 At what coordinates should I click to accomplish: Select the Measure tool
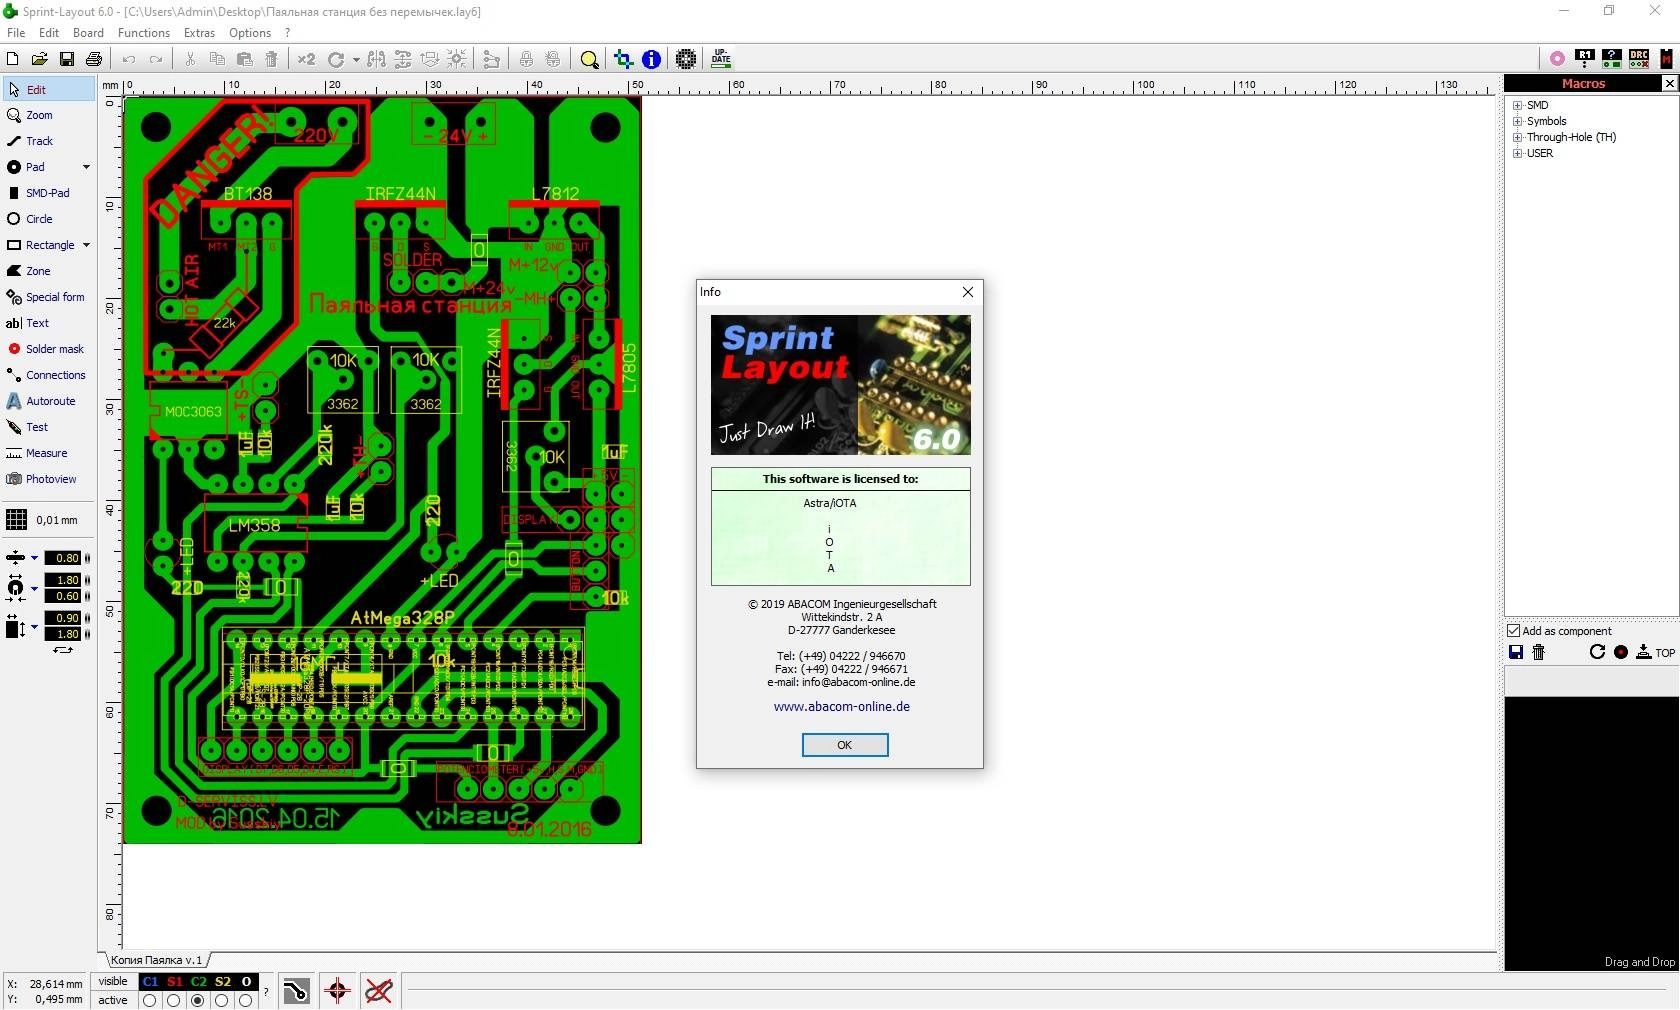pos(48,453)
